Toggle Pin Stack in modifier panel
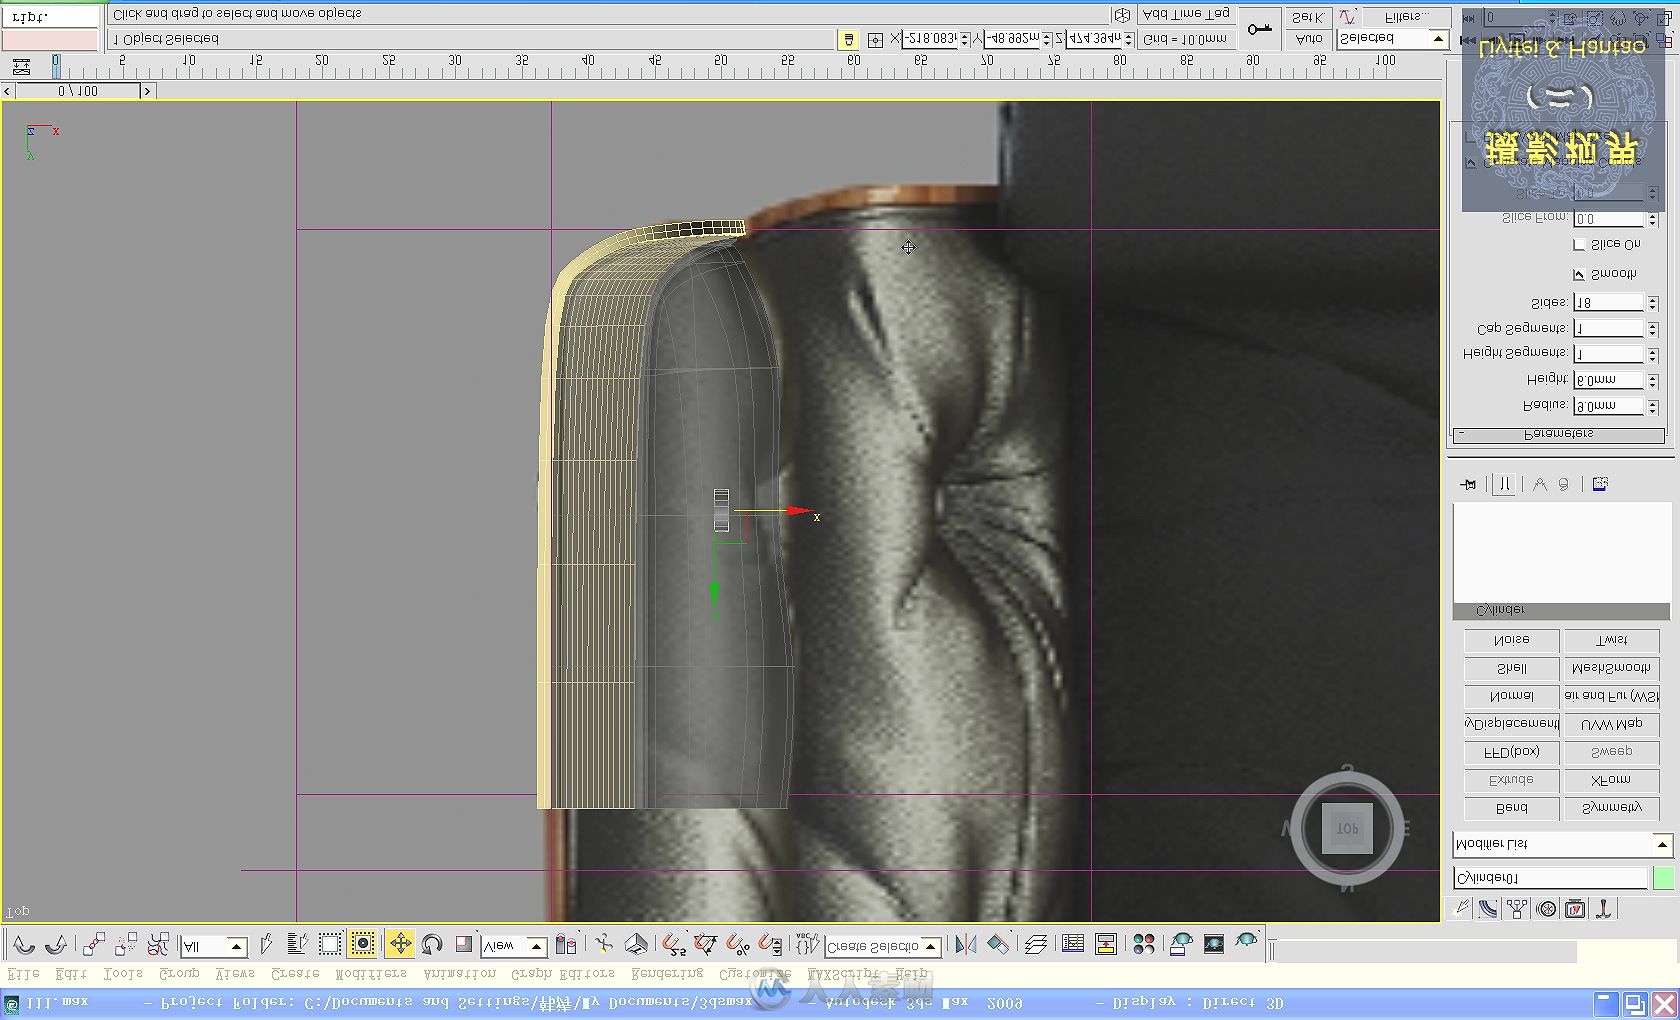Image resolution: width=1680 pixels, height=1020 pixels. (1468, 485)
